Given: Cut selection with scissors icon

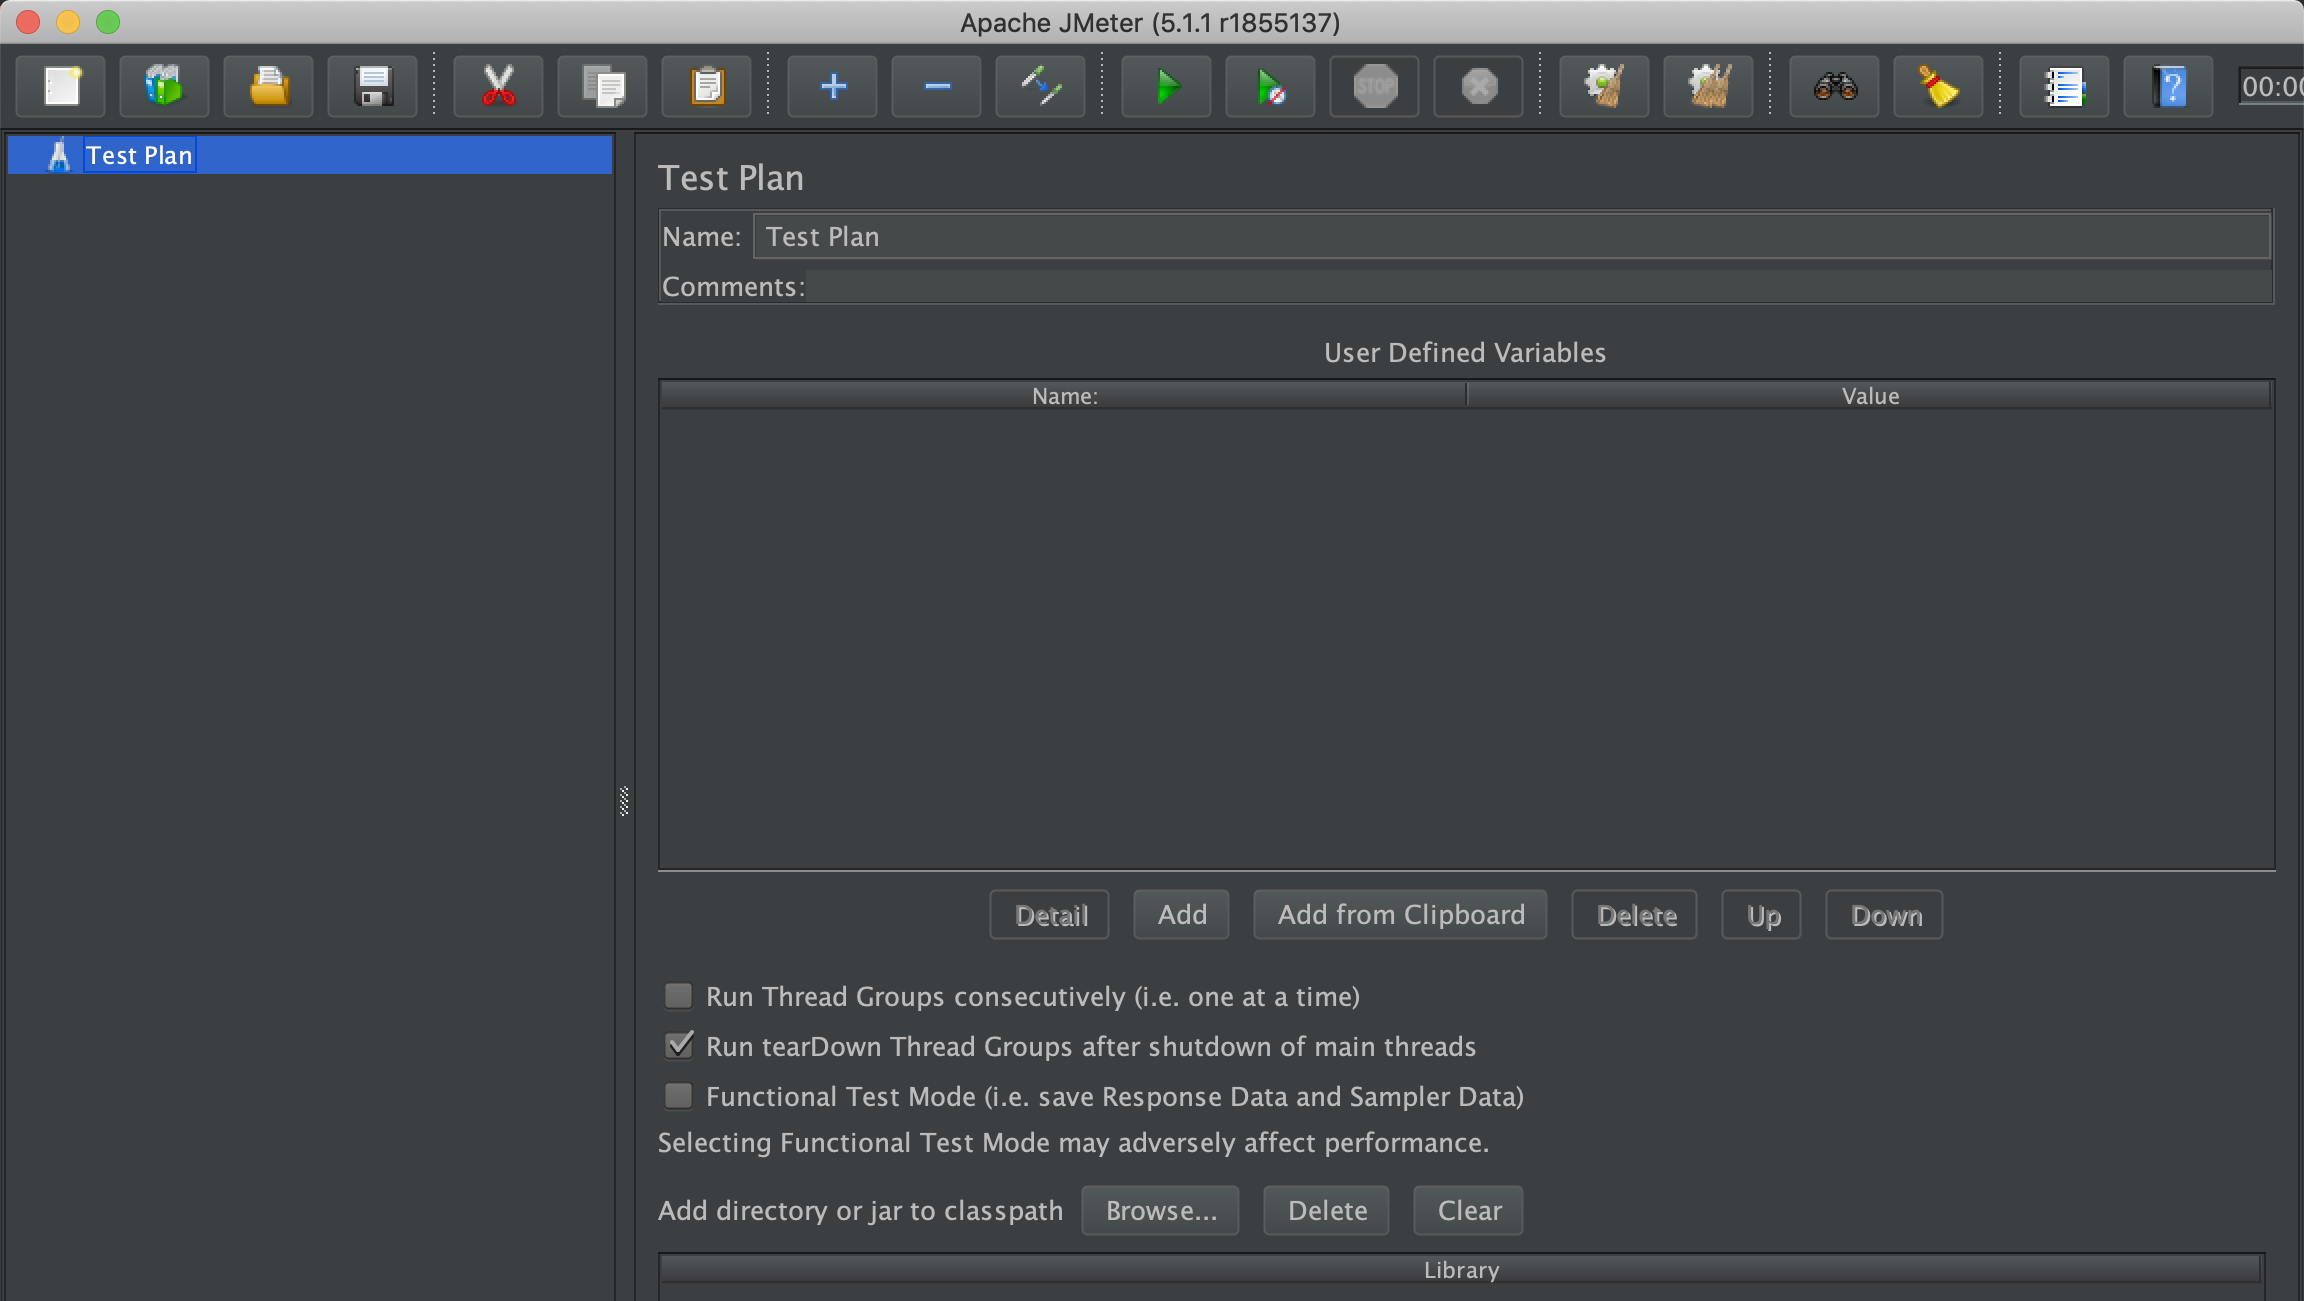Looking at the screenshot, I should 498,87.
